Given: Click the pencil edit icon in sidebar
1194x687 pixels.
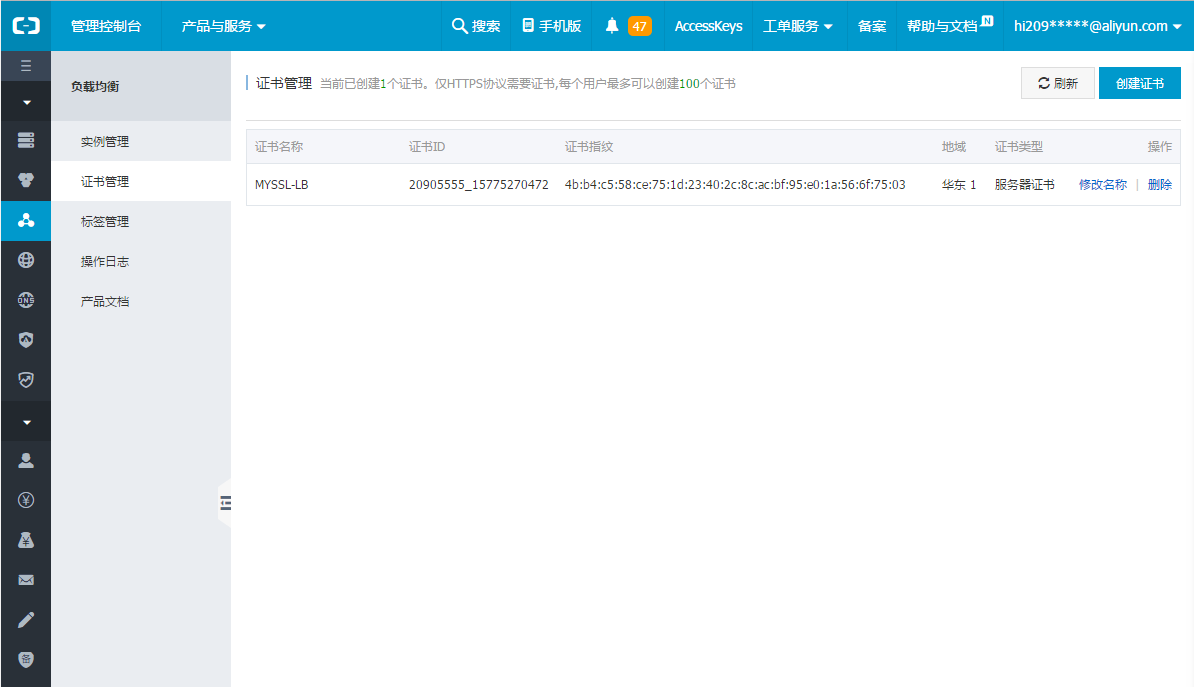Looking at the screenshot, I should (26, 620).
